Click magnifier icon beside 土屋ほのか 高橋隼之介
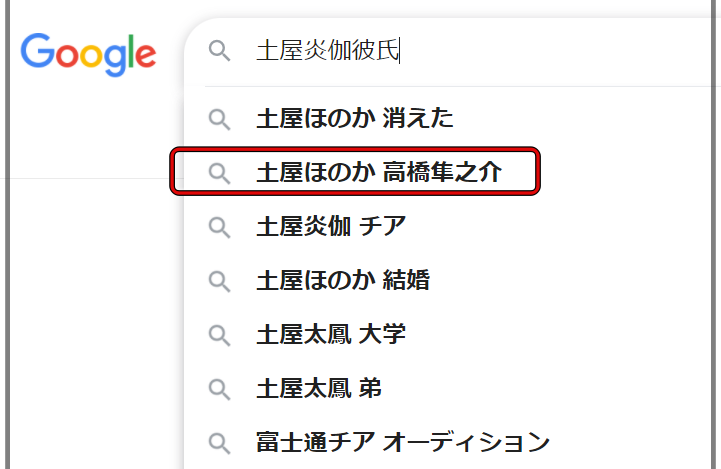 219,173
